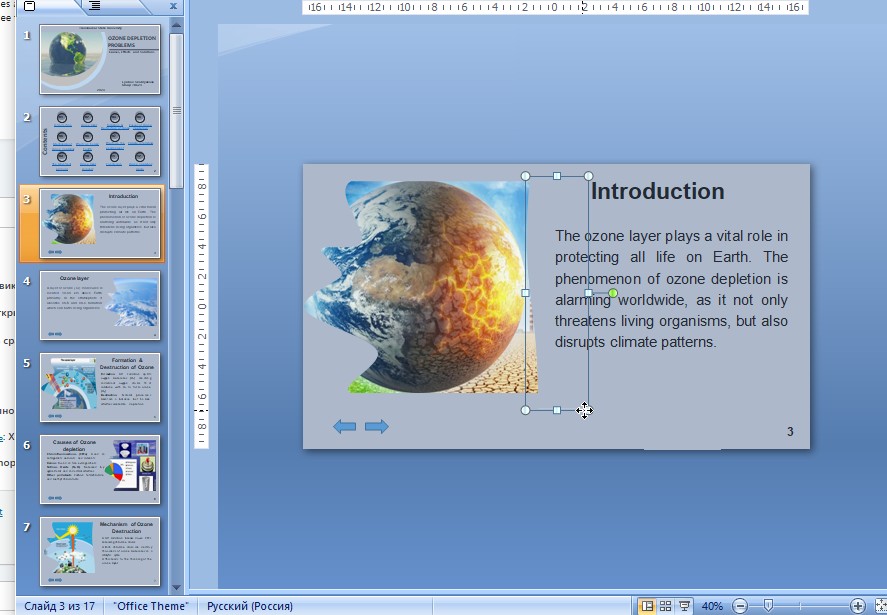The image size is (887, 615).
Task: Fit slide to current window
Action: [x=880, y=606]
